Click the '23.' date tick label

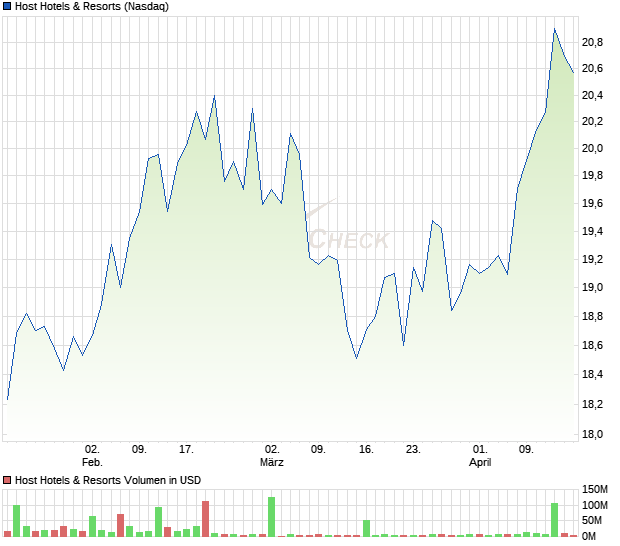[413, 450]
